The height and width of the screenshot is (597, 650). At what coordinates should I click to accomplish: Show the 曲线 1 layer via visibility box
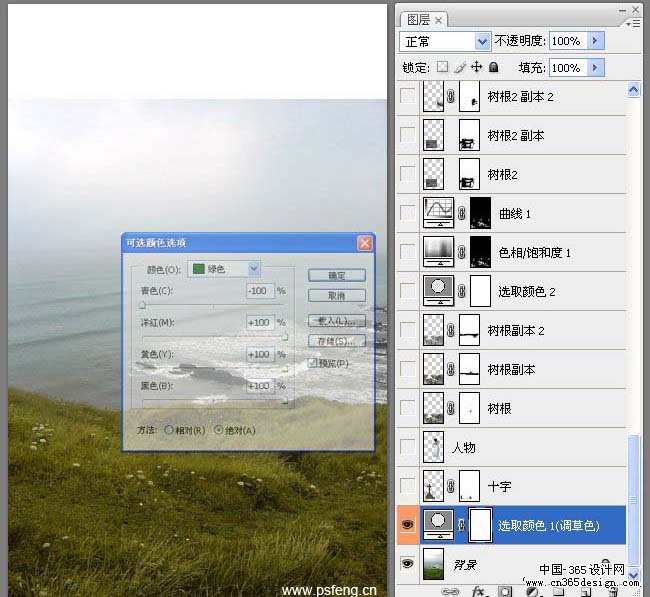click(407, 213)
